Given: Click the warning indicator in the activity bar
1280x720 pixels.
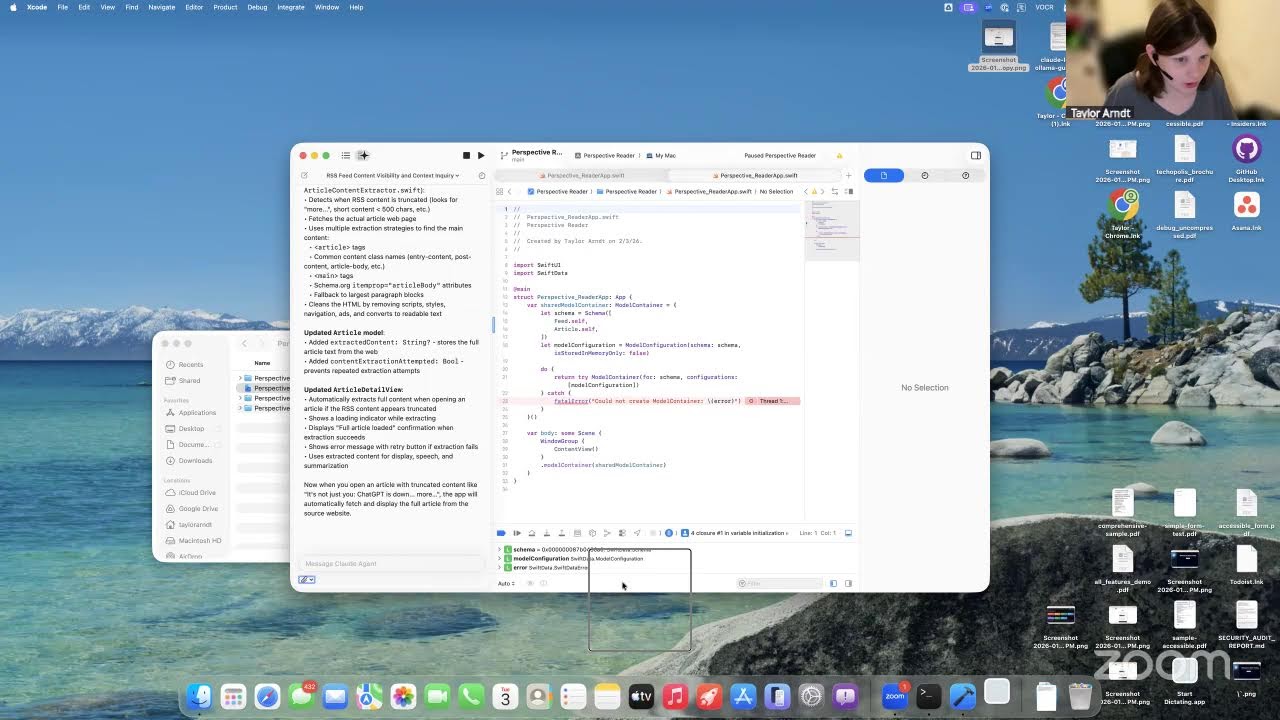Looking at the screenshot, I should tap(839, 155).
